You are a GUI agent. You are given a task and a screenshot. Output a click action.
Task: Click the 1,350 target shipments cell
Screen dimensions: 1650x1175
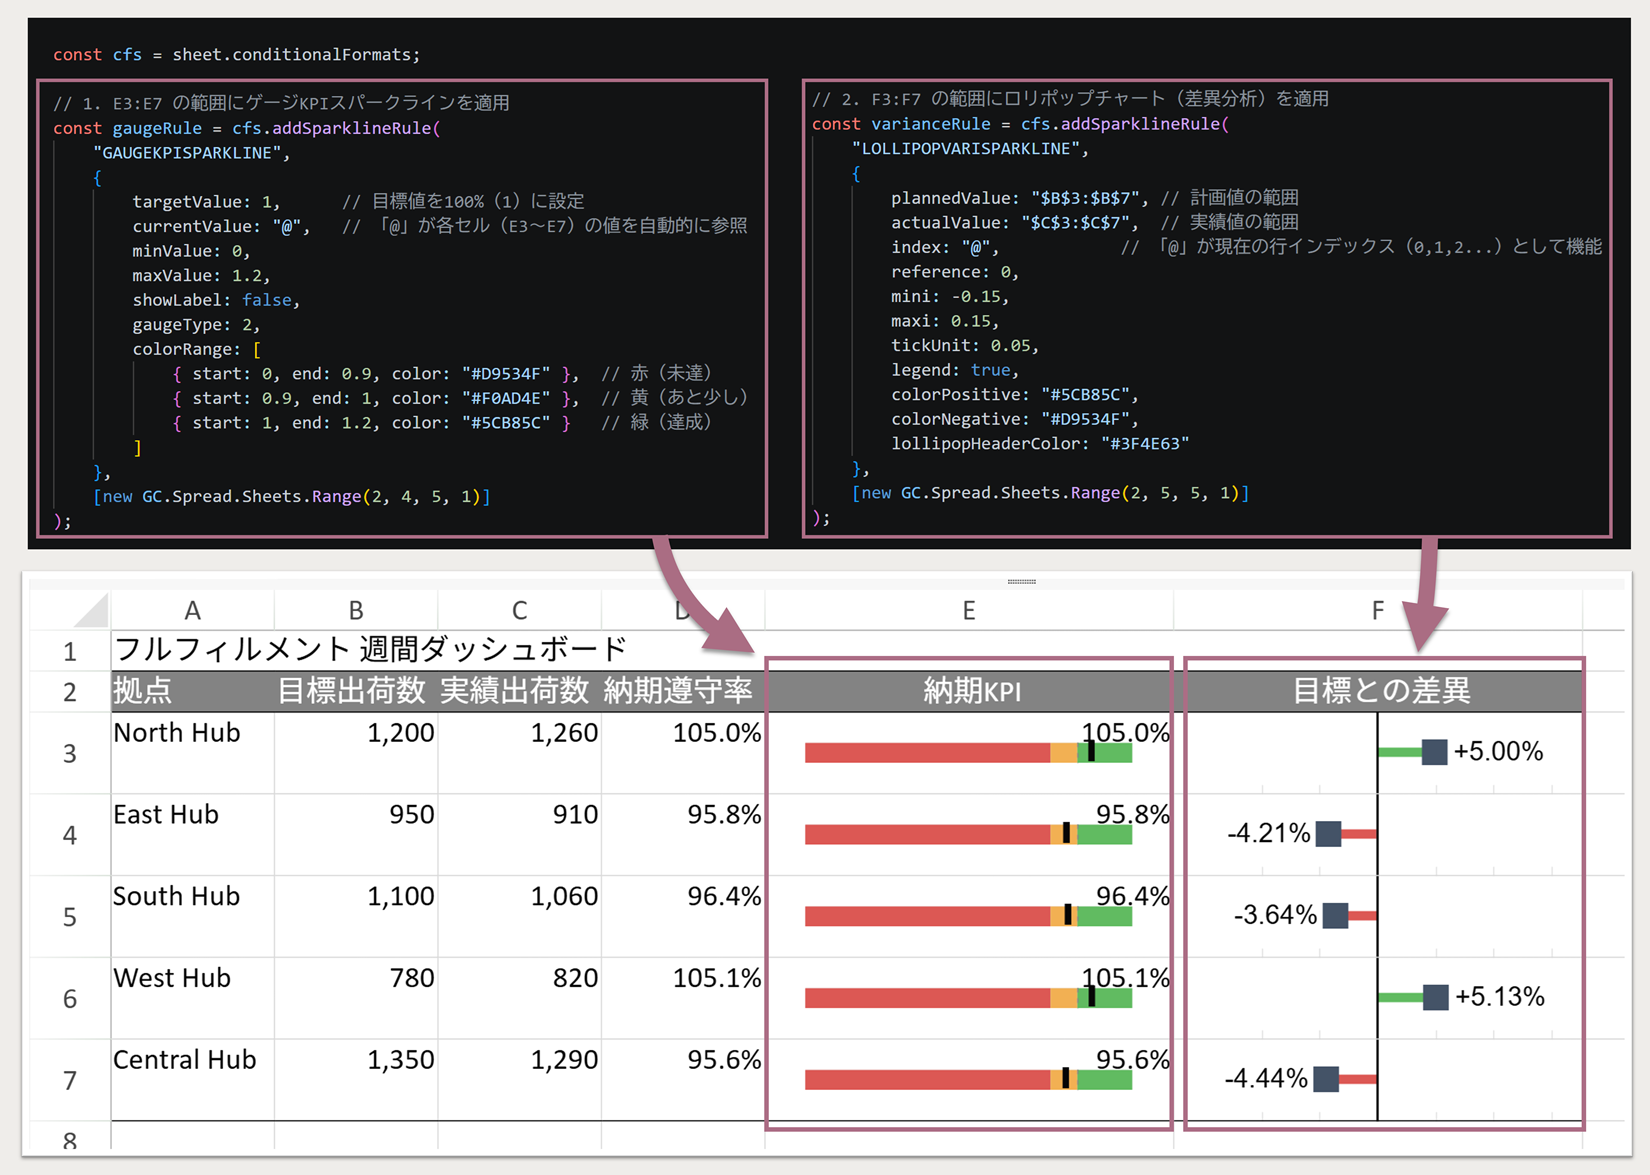[355, 1080]
